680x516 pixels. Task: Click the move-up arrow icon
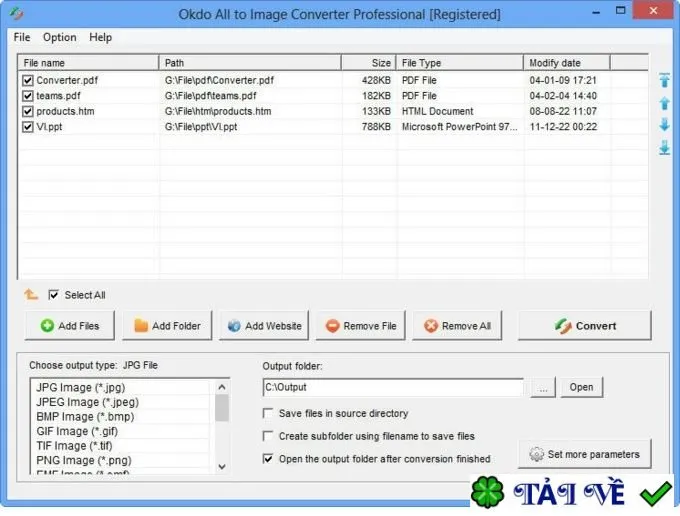(664, 104)
